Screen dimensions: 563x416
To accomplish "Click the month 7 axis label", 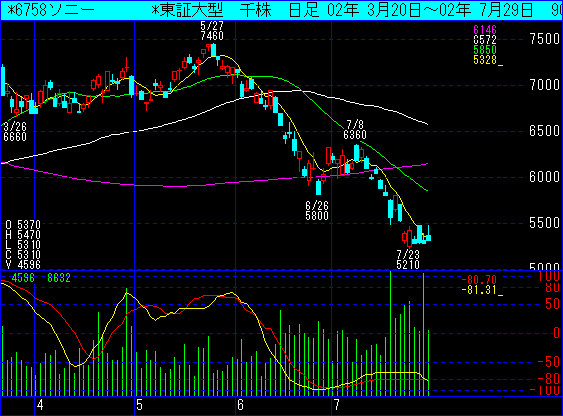I will click(x=336, y=405).
